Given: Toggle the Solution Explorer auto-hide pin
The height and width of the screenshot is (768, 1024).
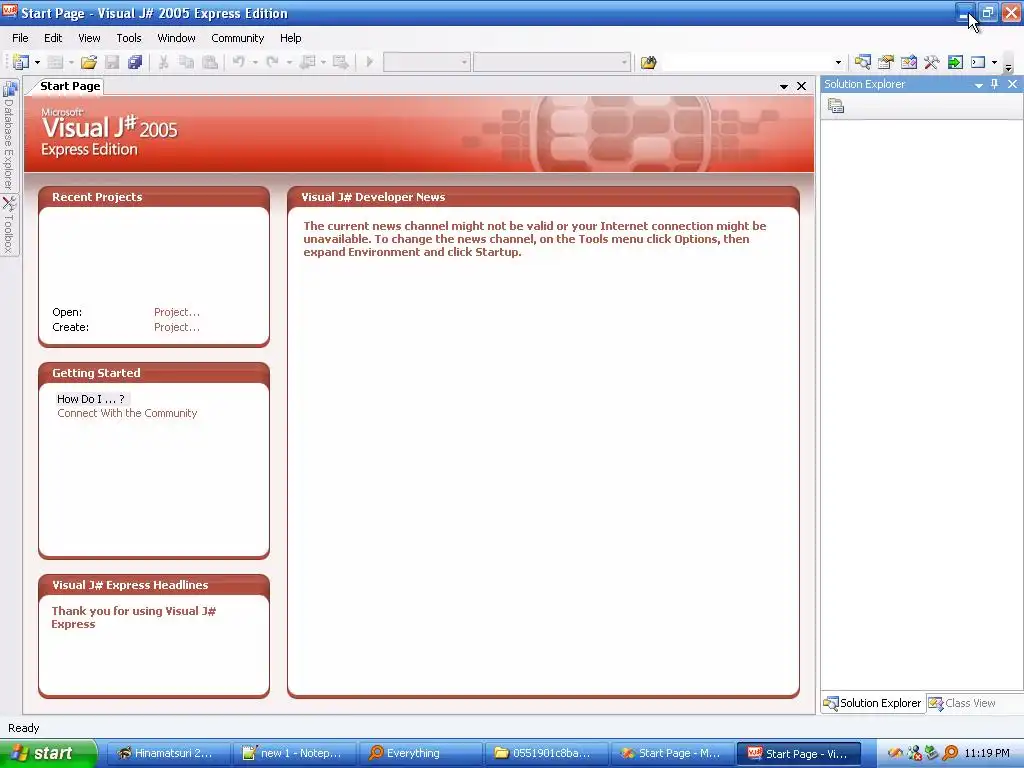Looking at the screenshot, I should tap(995, 84).
